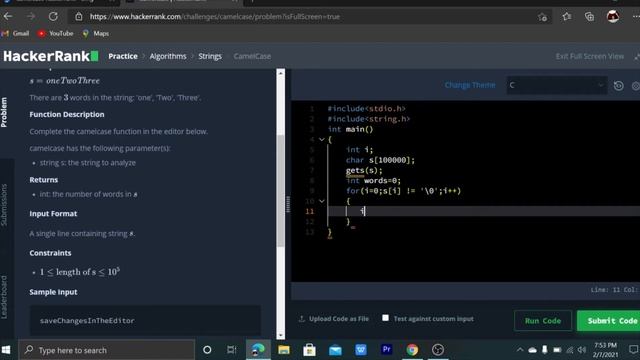
Task: Open Task View icon
Action: pos(231,350)
